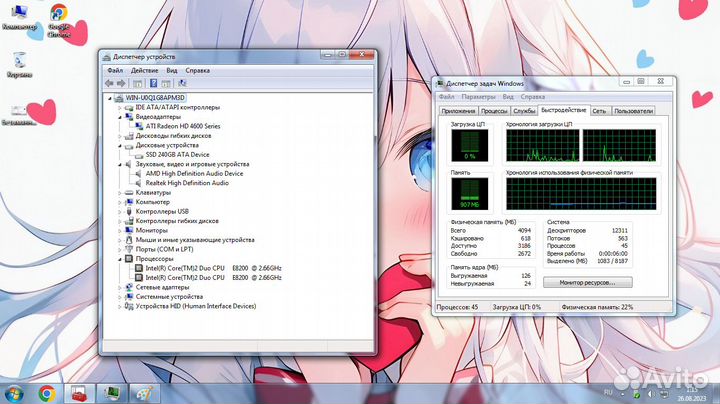Collapse the Видеоадаптеры node
Image resolution: width=720 pixels, height=404 pixels.
pyautogui.click(x=120, y=117)
